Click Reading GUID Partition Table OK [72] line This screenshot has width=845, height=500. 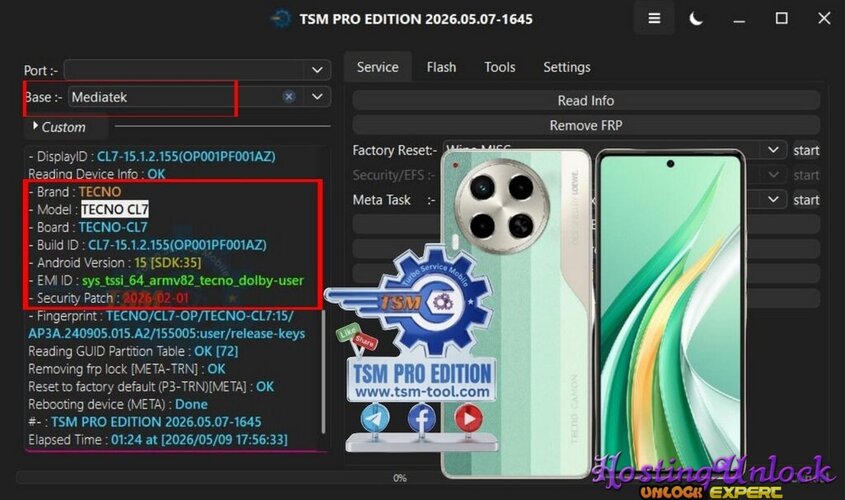pyautogui.click(x=133, y=351)
